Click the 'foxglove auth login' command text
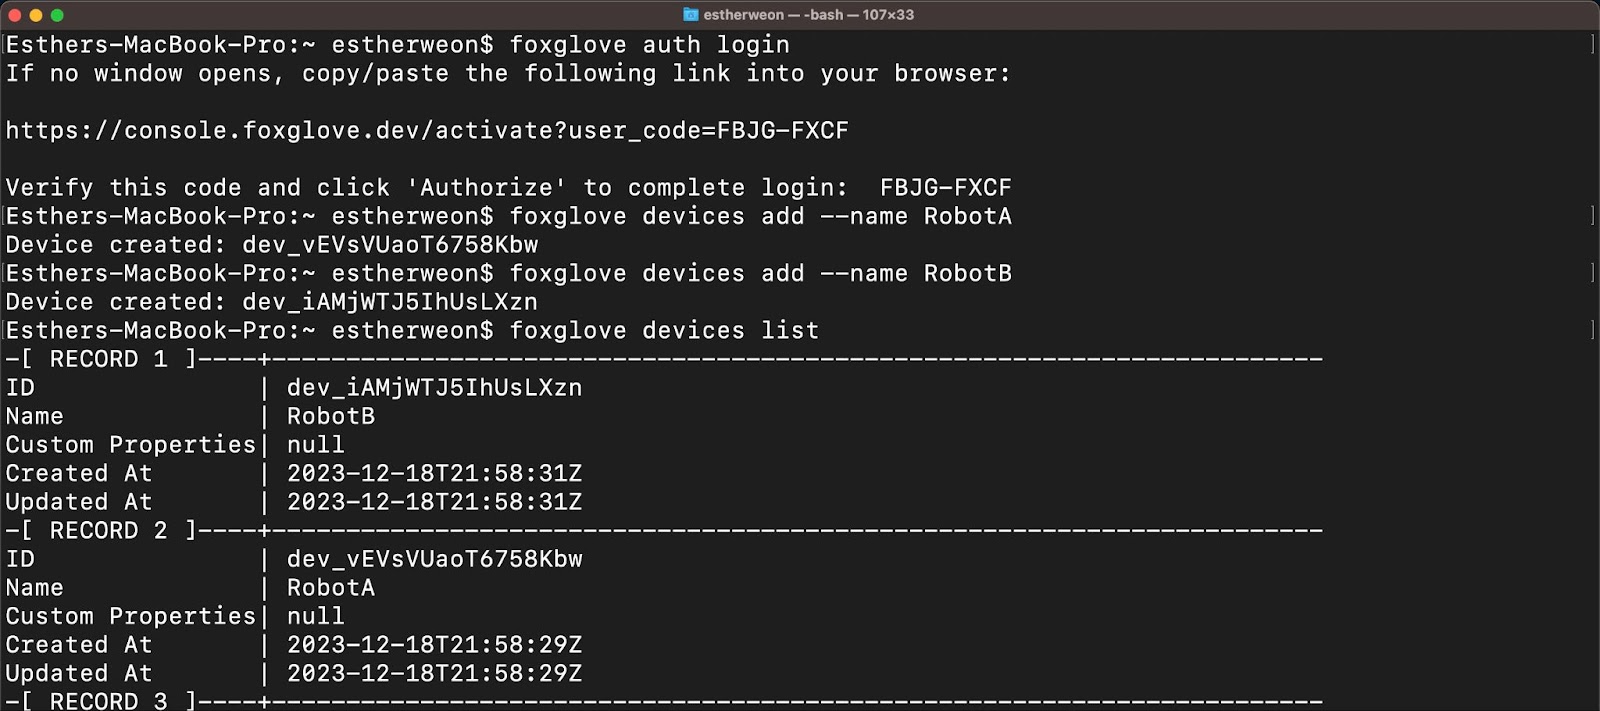This screenshot has width=1600, height=711. pos(647,44)
